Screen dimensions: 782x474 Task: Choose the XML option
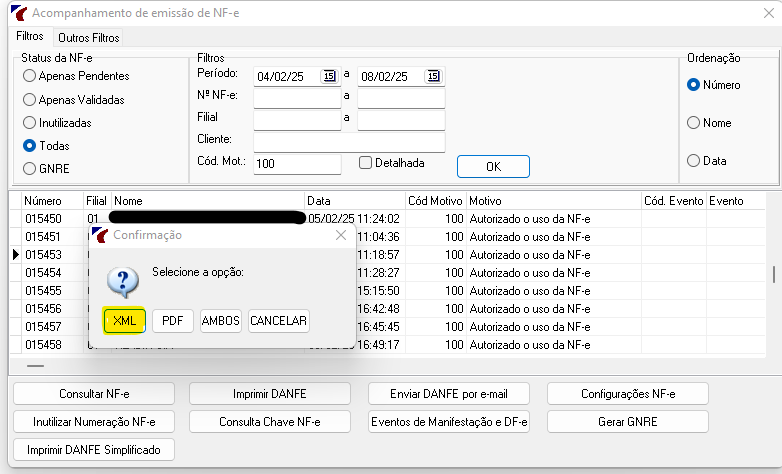point(124,320)
